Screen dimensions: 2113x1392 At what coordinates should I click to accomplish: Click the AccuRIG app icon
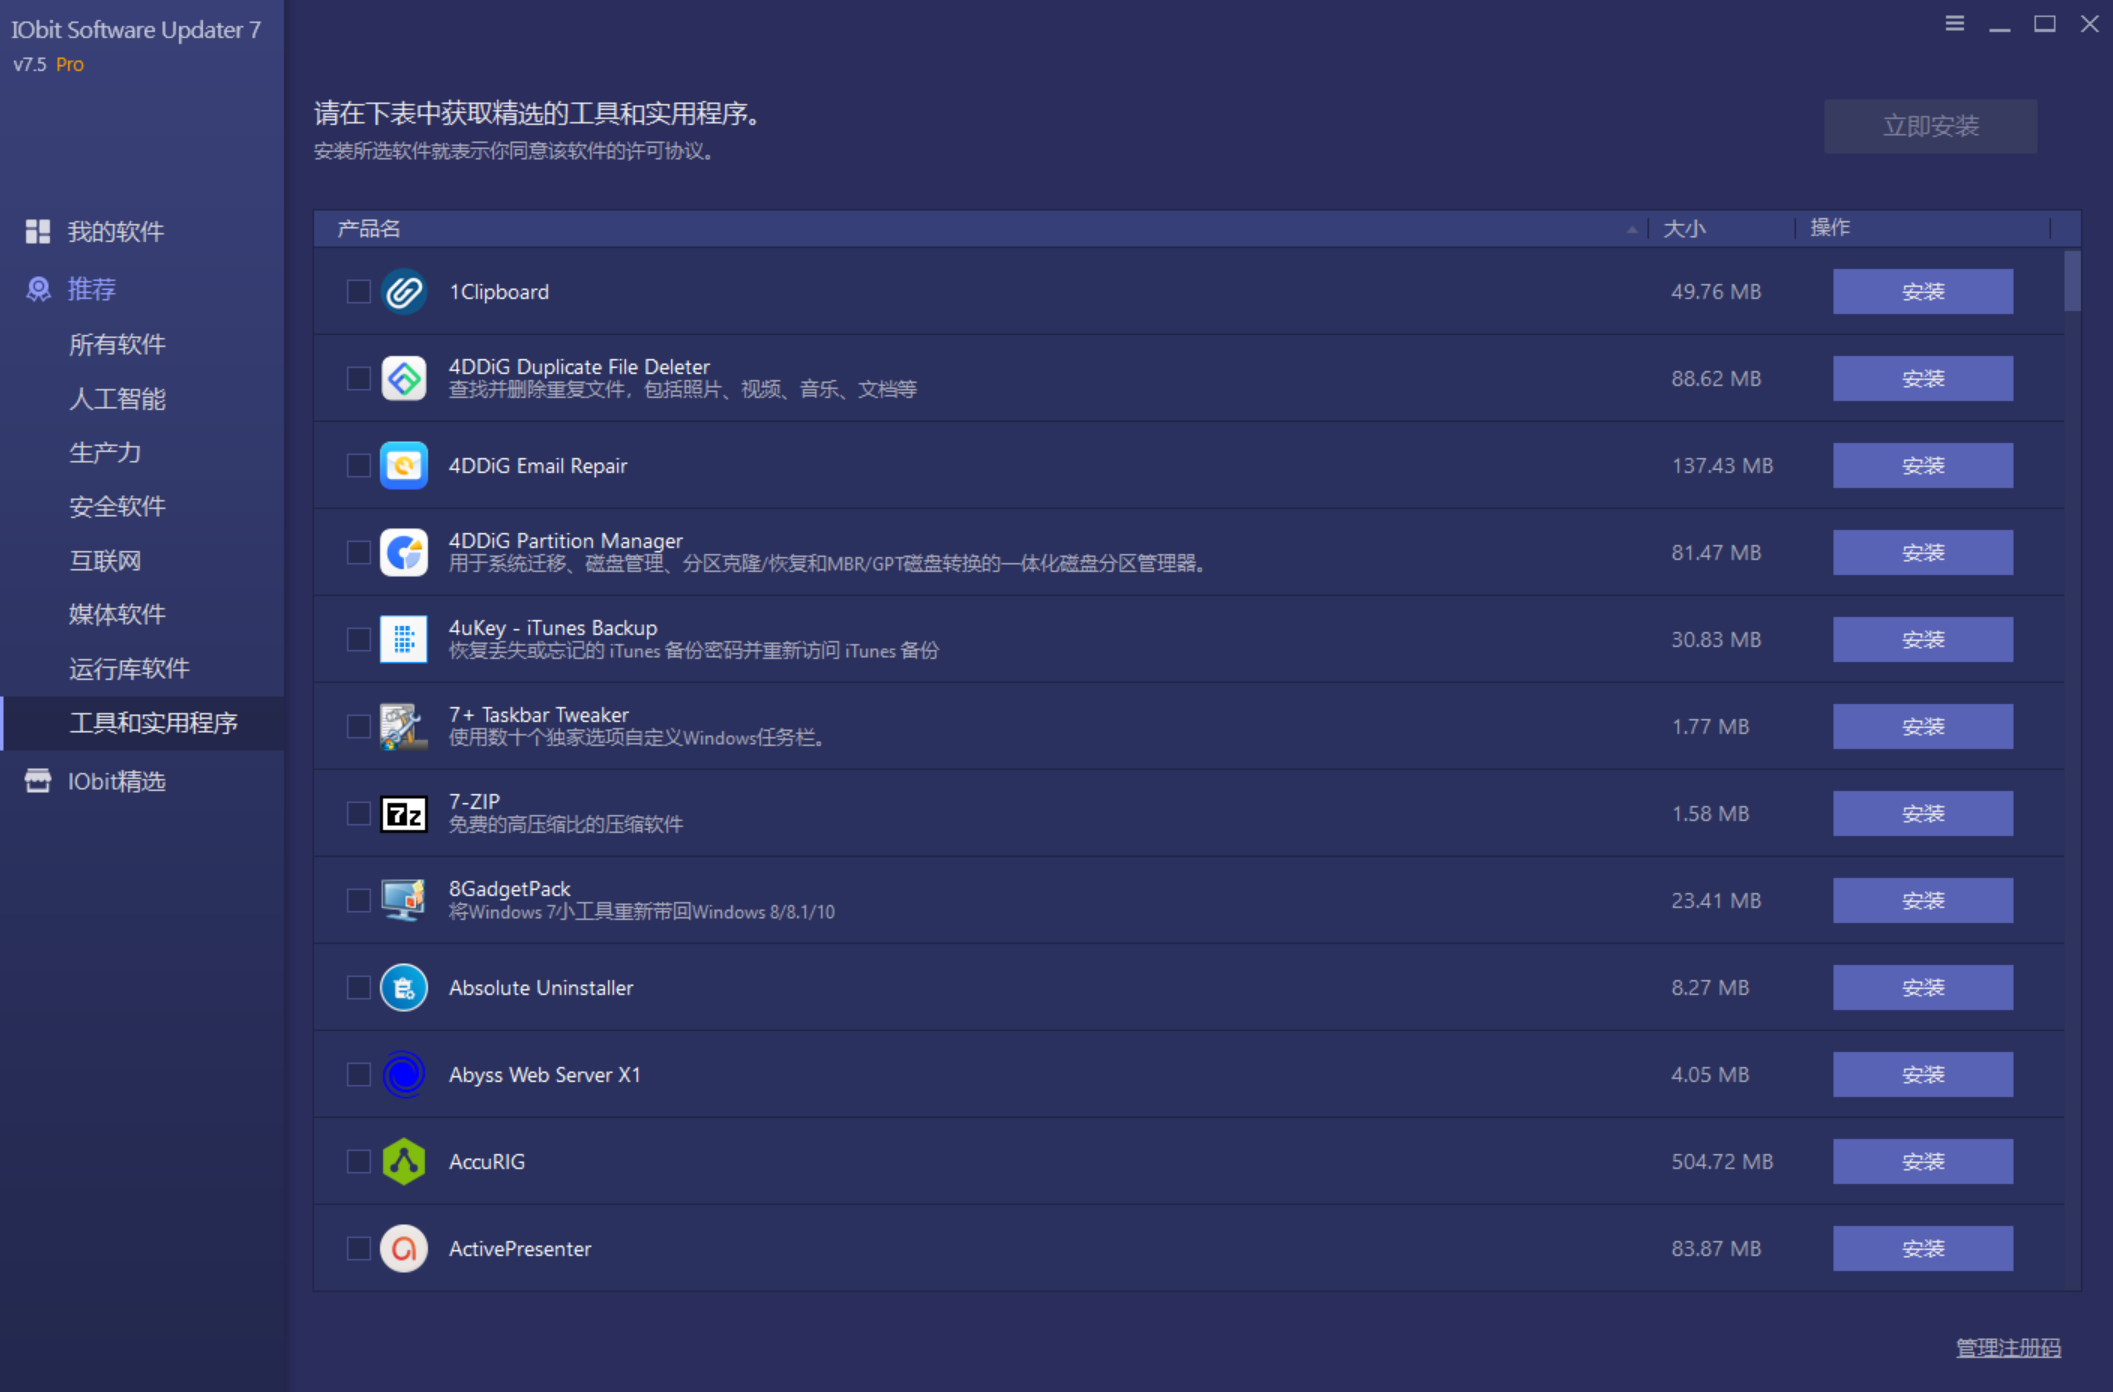[404, 1162]
